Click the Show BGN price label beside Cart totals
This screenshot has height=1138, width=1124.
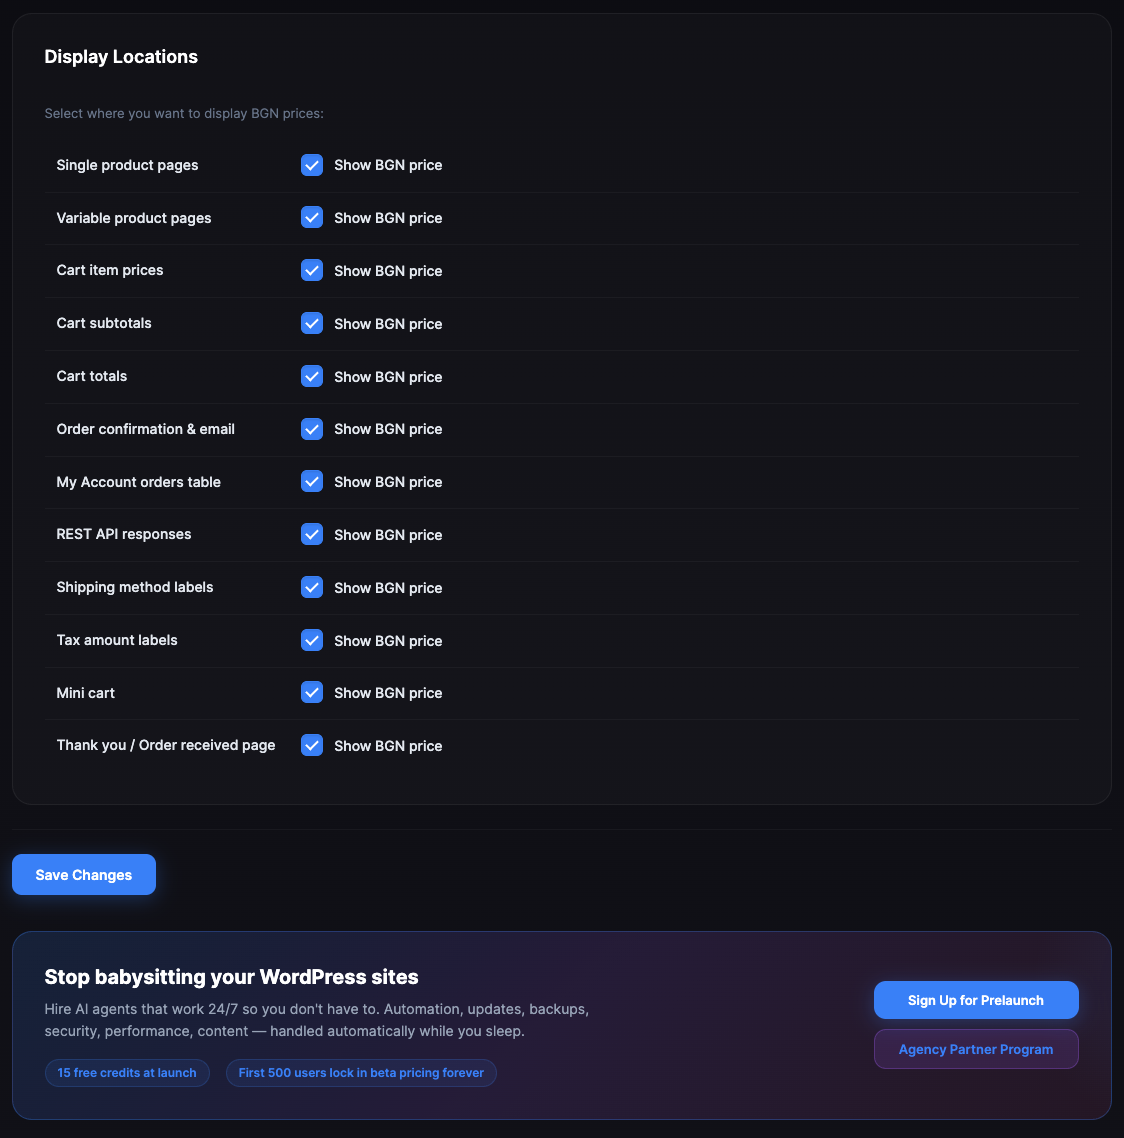point(388,377)
